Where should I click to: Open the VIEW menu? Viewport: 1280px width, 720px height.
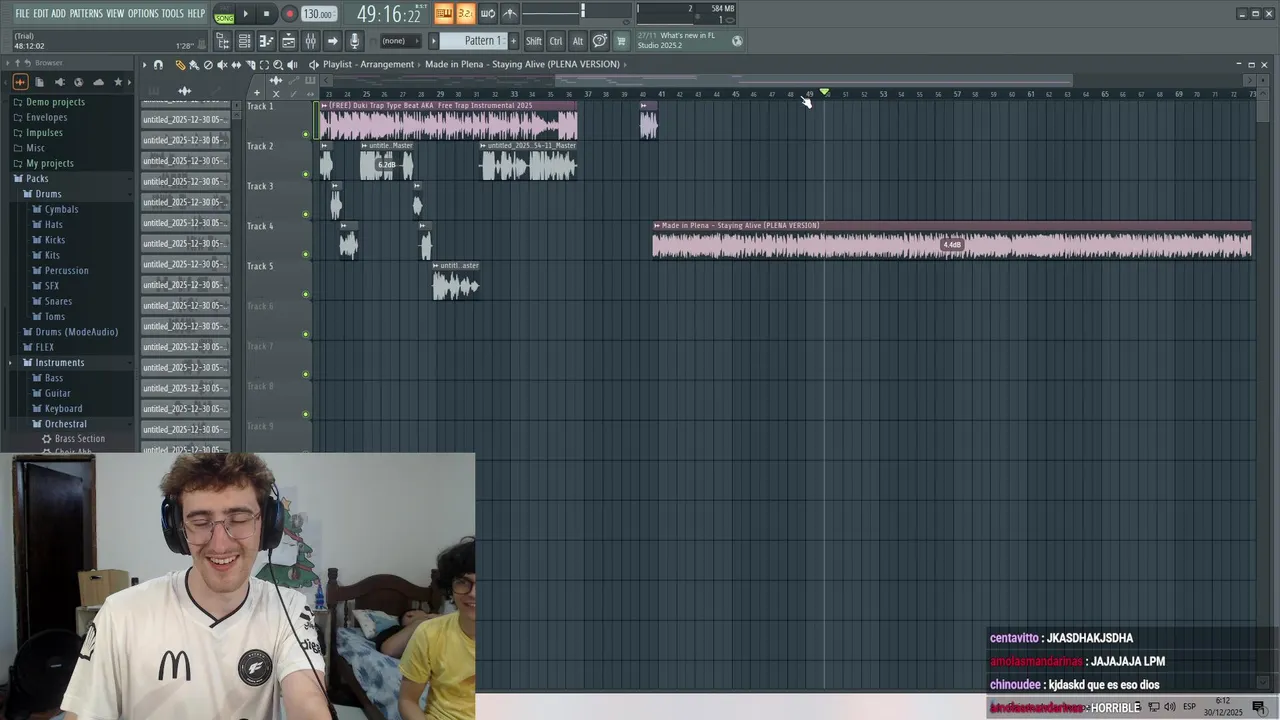[x=115, y=13]
